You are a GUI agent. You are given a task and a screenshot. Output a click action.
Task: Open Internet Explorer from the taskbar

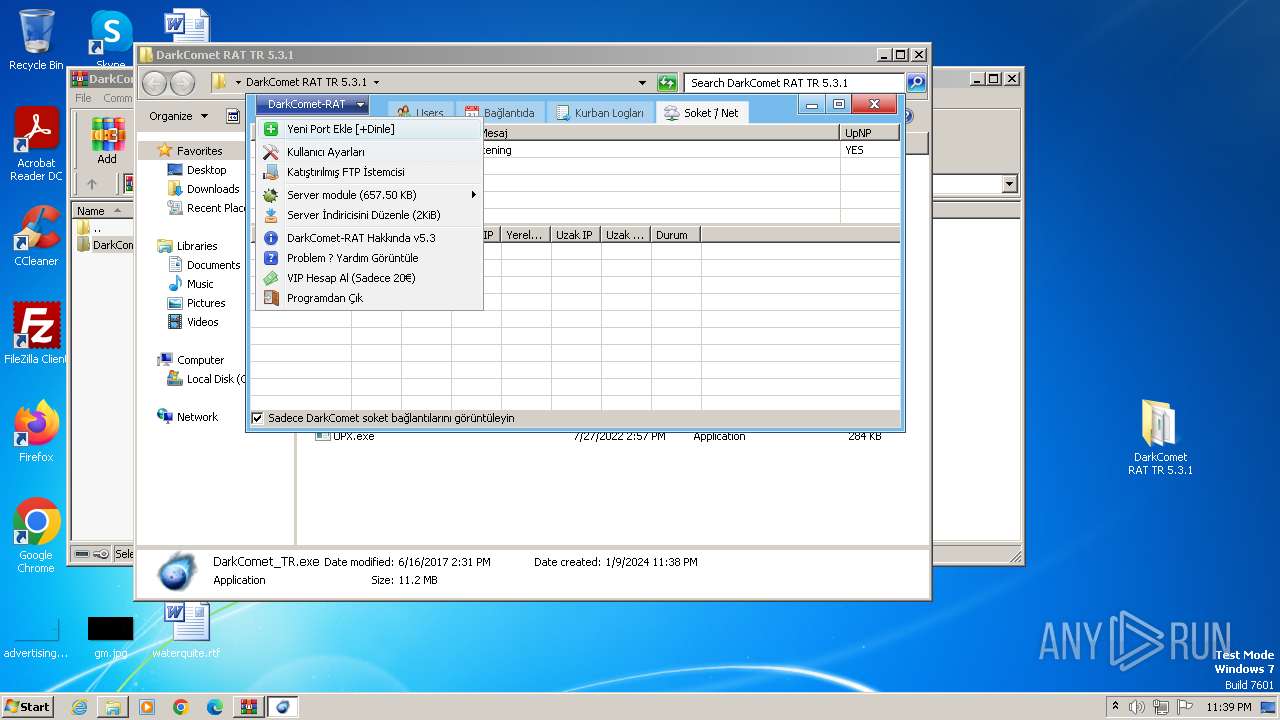79,707
